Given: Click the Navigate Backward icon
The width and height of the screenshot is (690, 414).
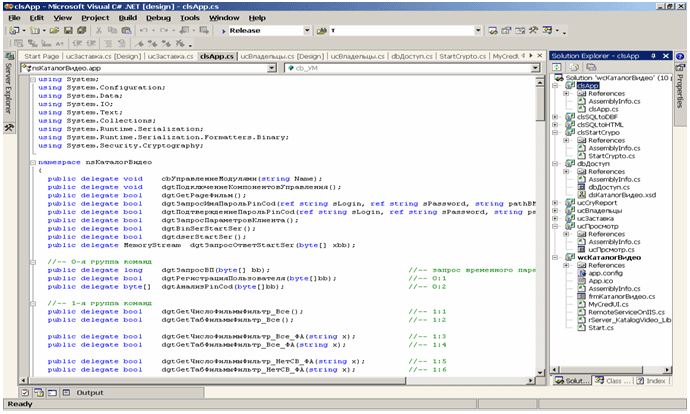Looking at the screenshot, I should coord(184,30).
